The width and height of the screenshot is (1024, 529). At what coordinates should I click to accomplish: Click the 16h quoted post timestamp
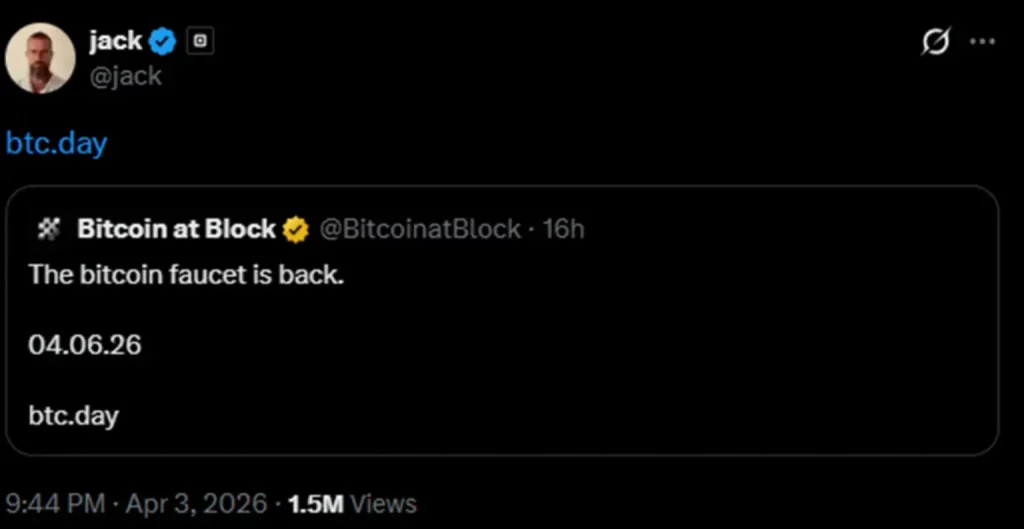563,229
